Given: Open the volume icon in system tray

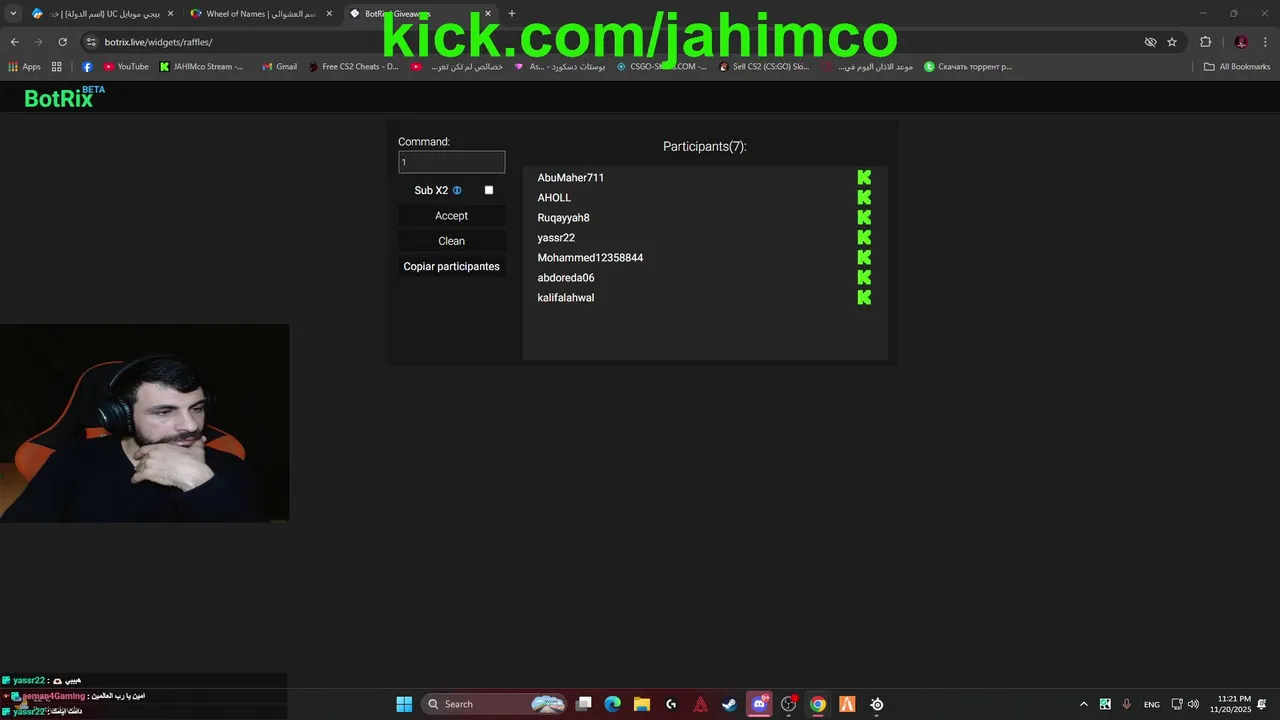Looking at the screenshot, I should point(1193,704).
